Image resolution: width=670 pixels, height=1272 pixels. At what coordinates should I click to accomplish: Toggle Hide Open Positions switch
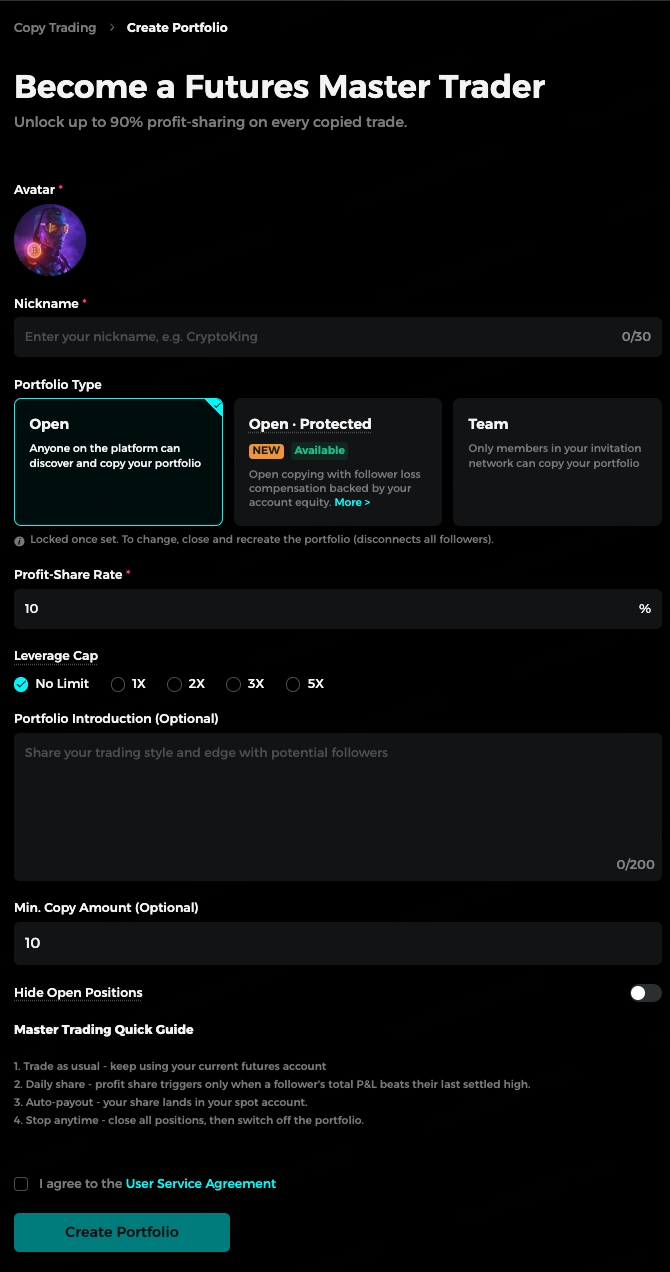645,993
